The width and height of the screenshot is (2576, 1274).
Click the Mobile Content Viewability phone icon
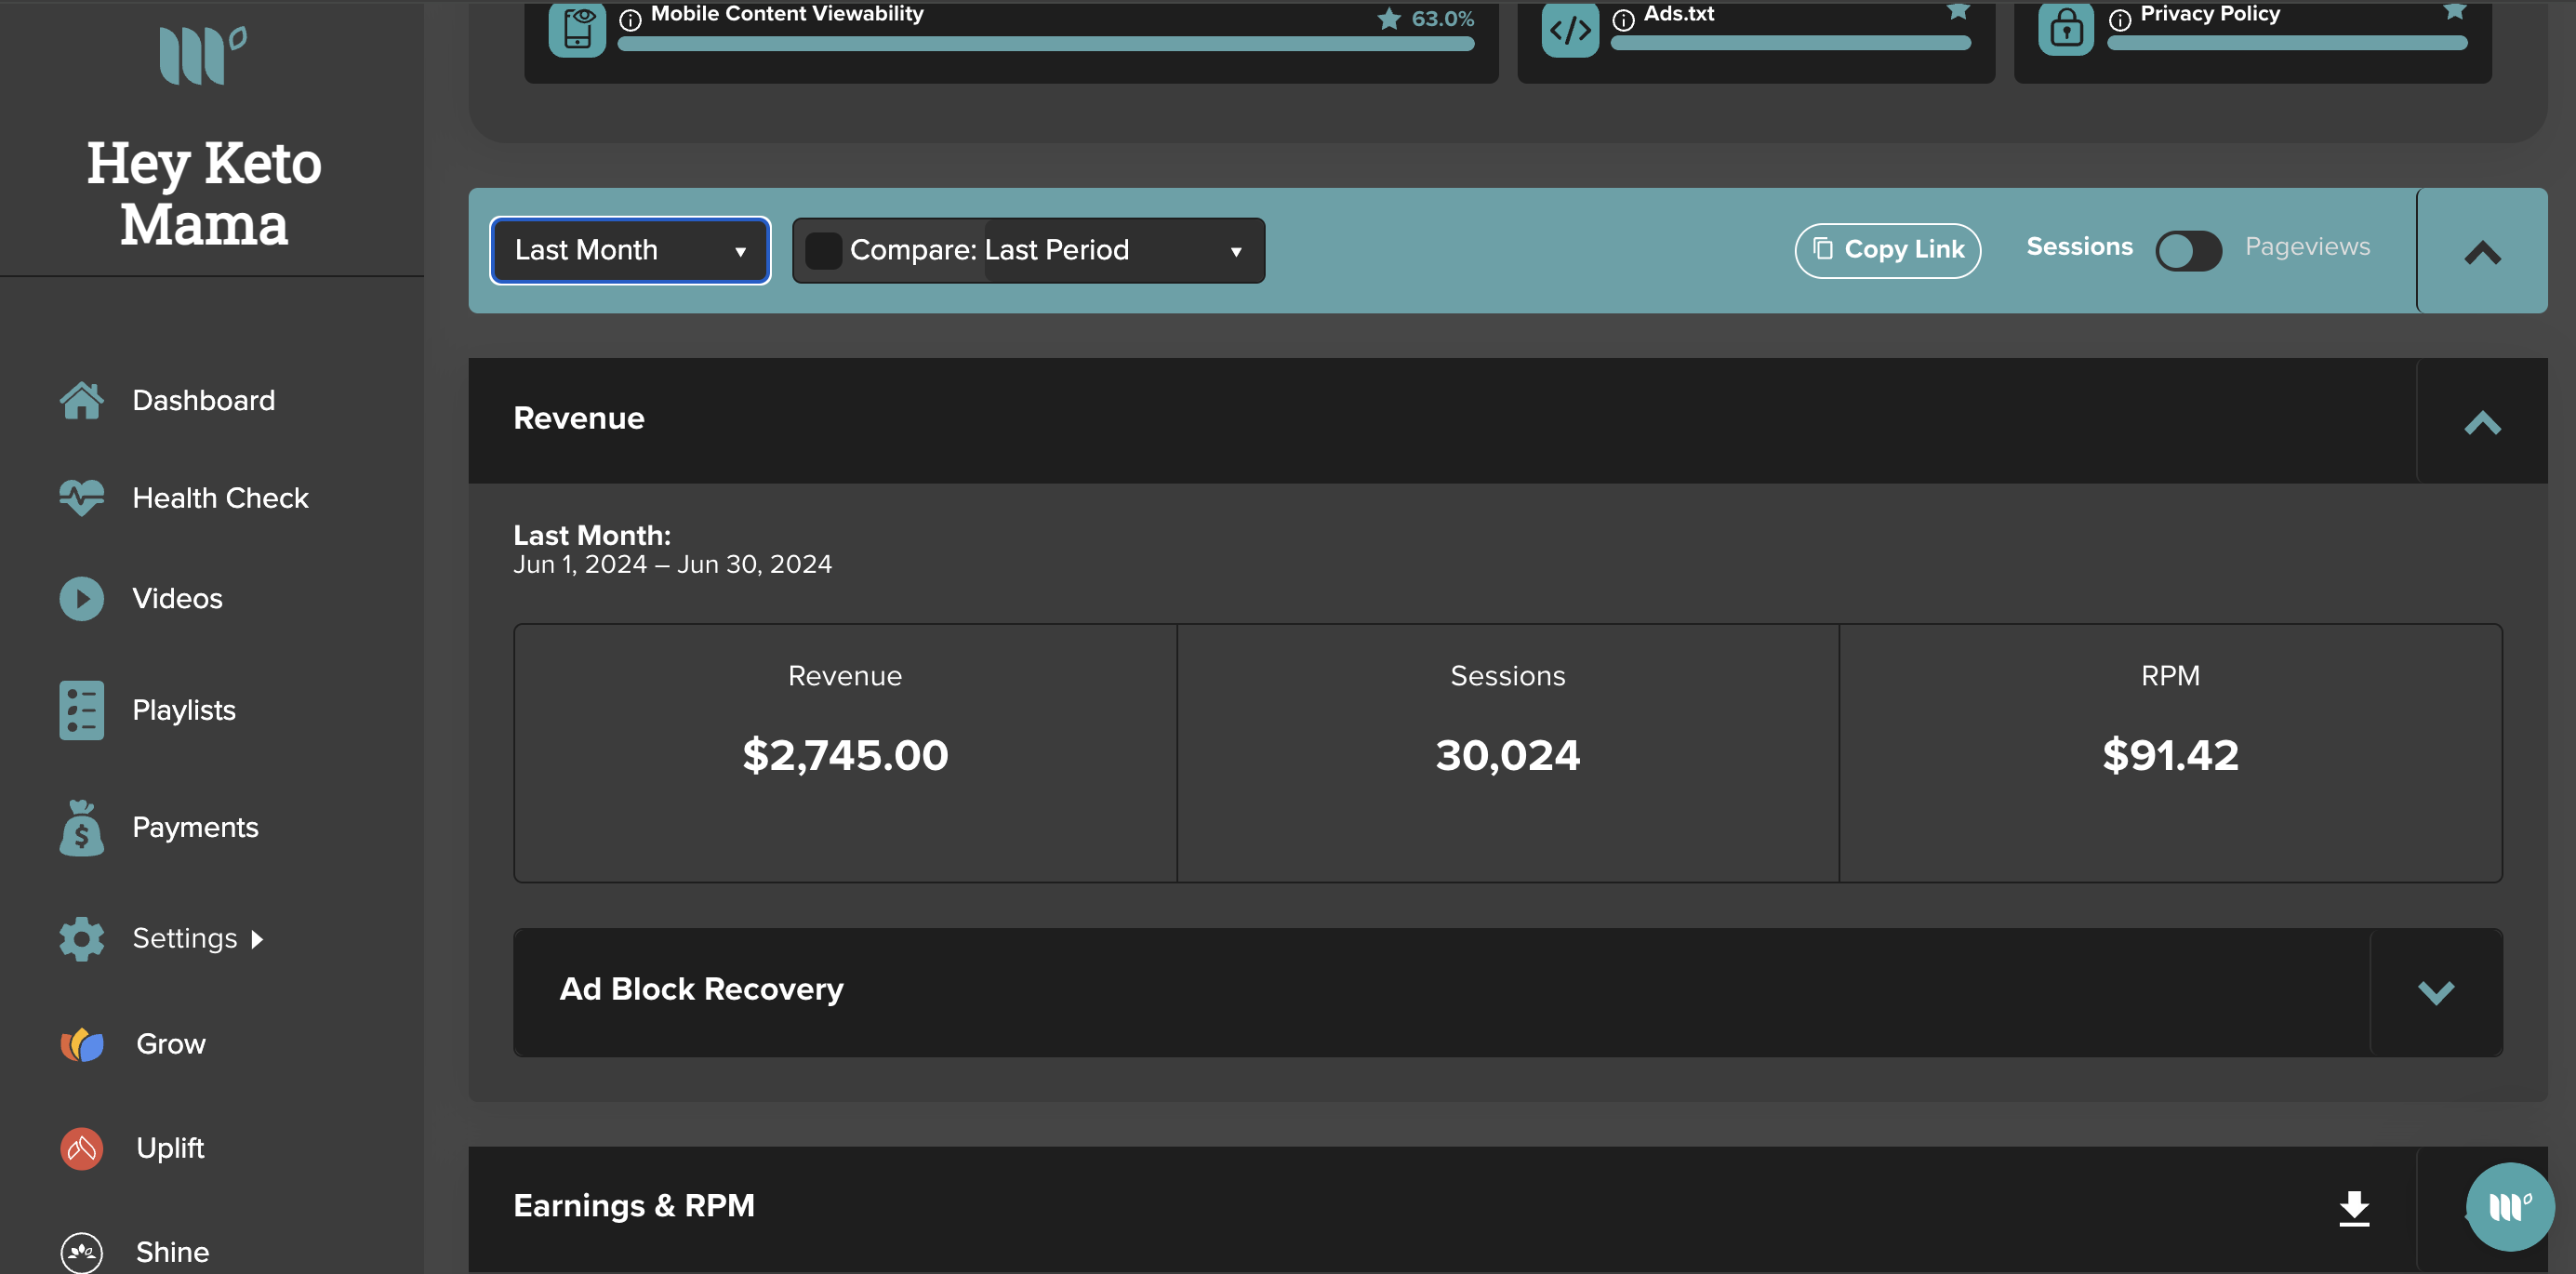577,28
